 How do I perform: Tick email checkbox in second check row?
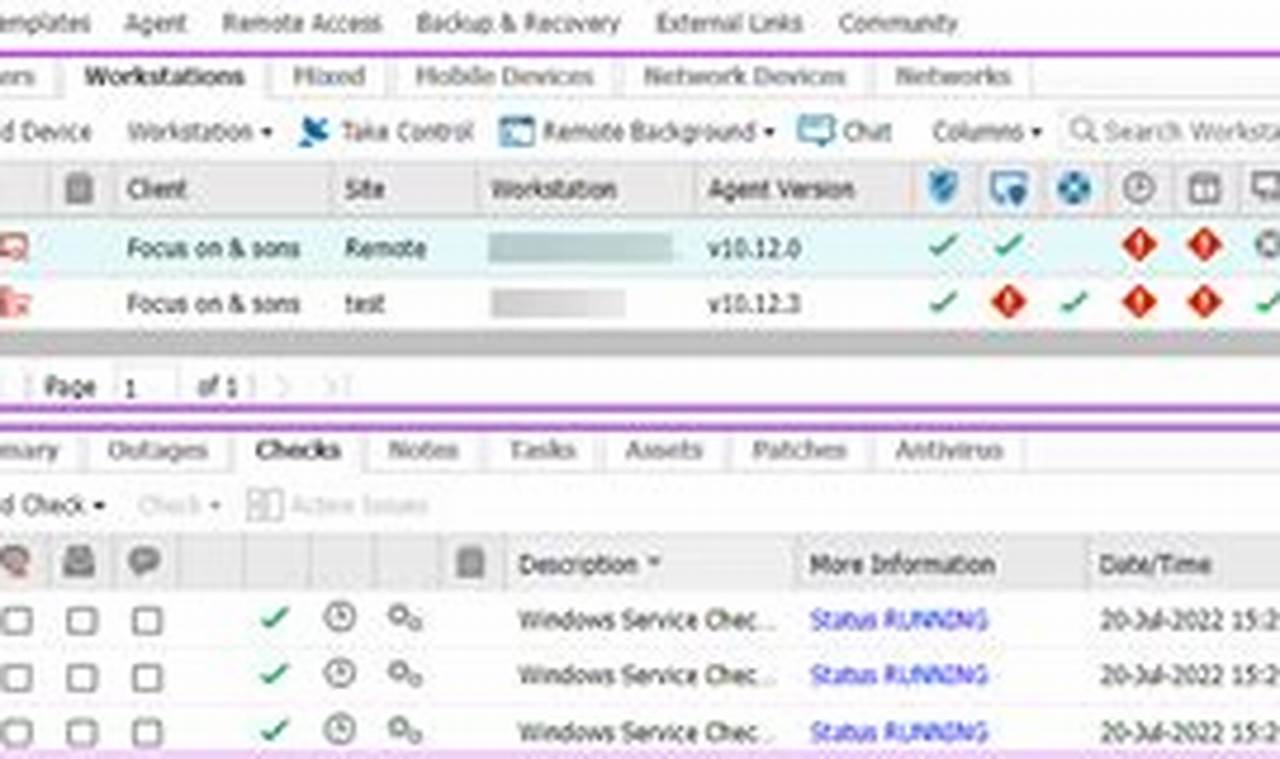click(x=81, y=678)
